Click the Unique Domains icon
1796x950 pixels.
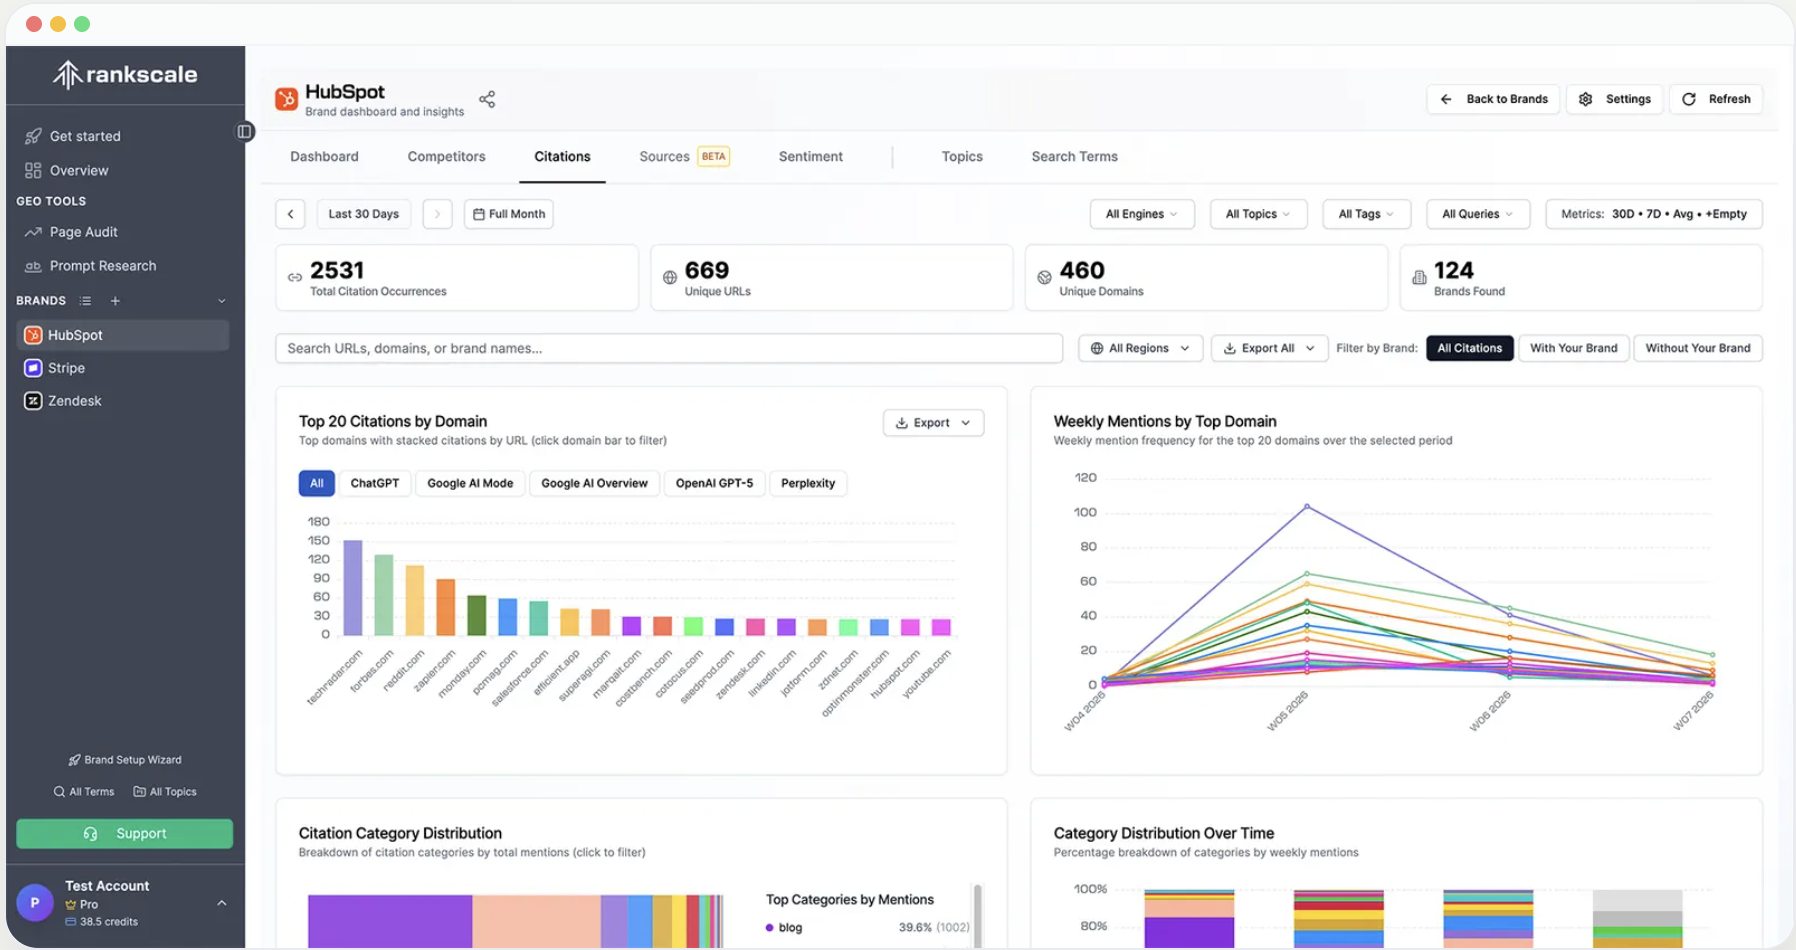1044,278
